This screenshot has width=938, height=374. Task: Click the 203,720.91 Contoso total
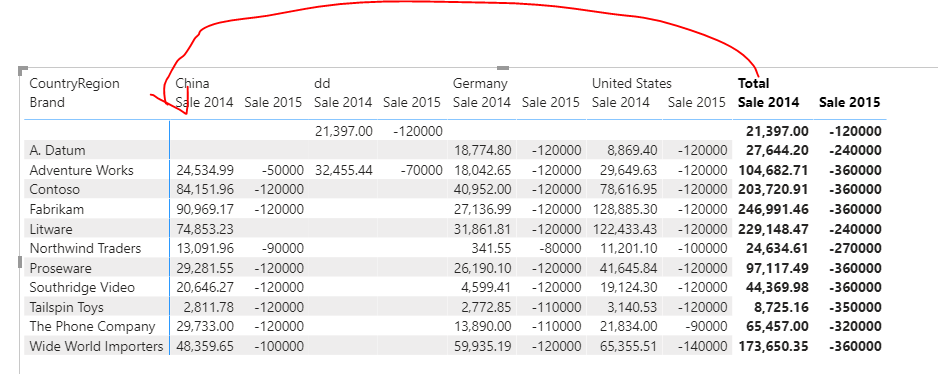(774, 190)
